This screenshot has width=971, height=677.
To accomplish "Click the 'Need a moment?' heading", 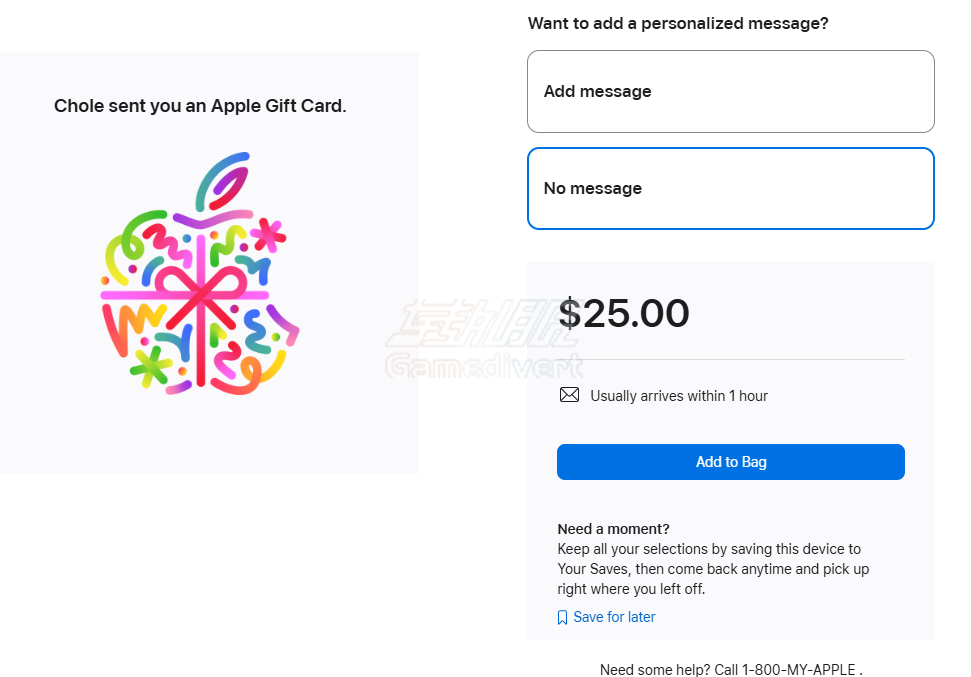I will tap(613, 529).
